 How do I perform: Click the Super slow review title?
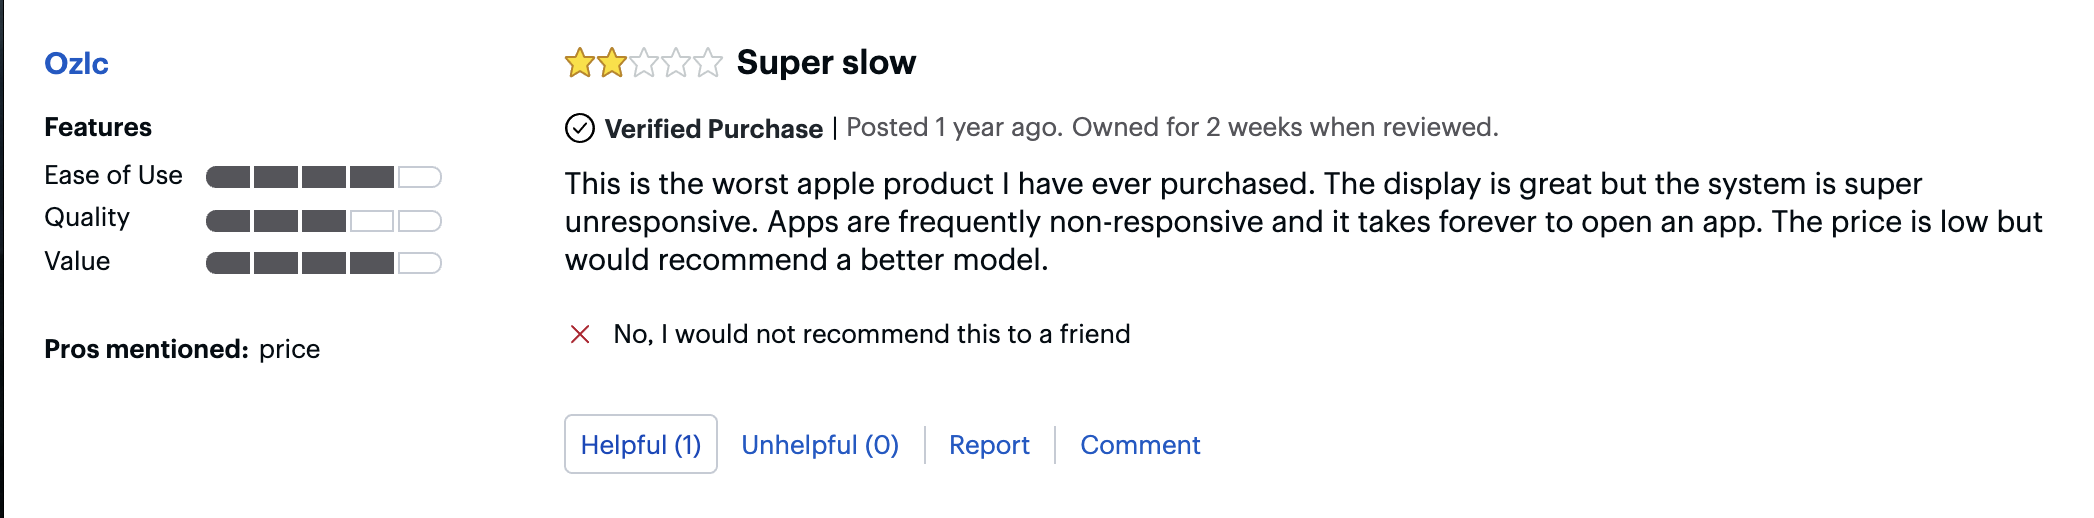click(x=826, y=62)
